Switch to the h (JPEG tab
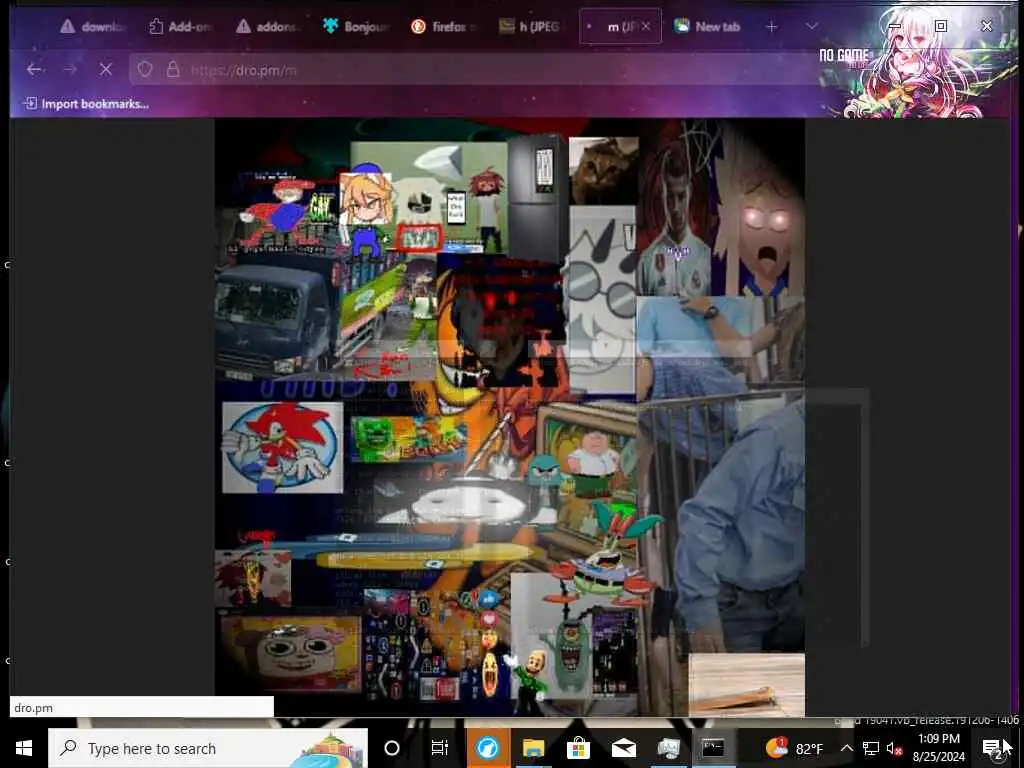Screen dimensions: 1024x768 point(530,27)
